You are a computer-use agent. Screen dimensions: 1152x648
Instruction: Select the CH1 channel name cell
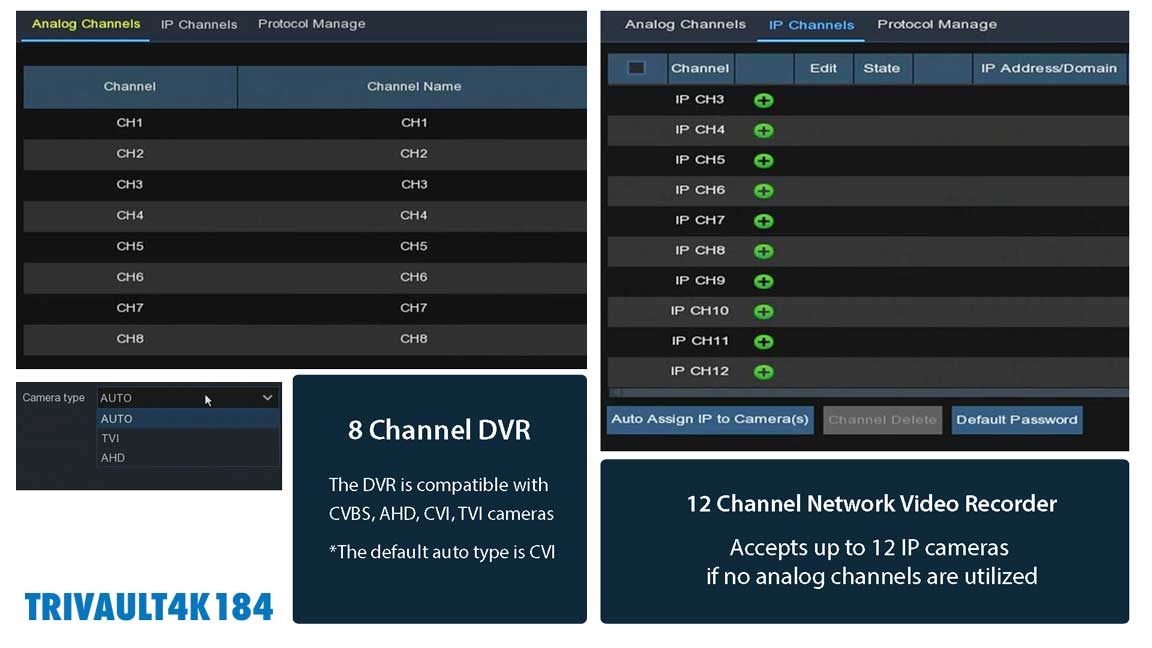click(x=414, y=123)
